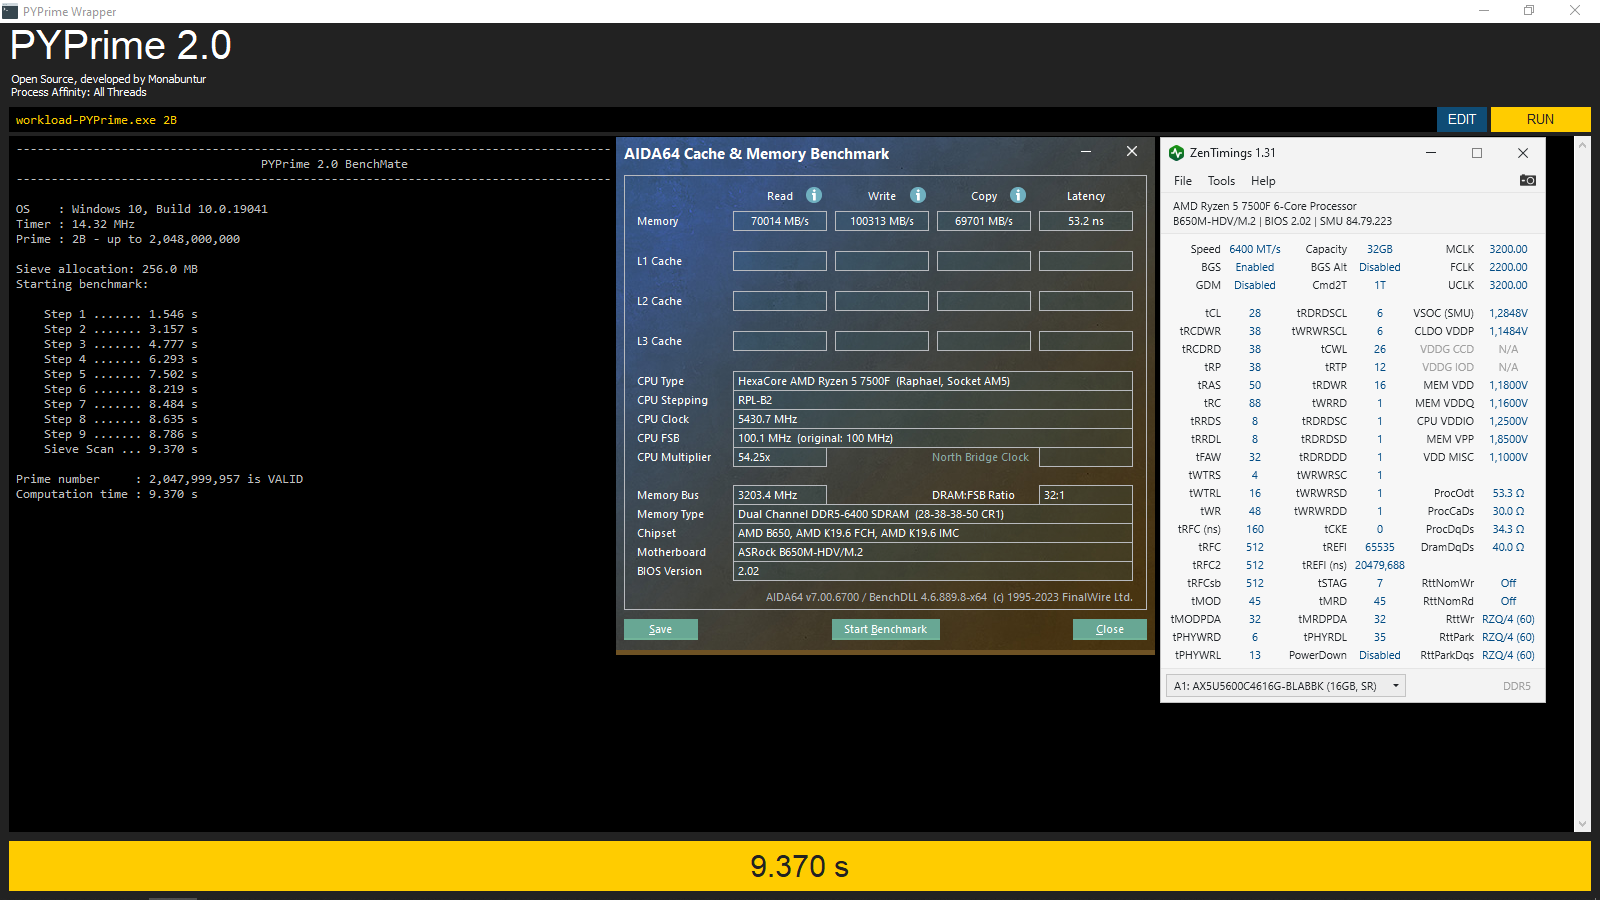Click the Motherboard field showing ASRock B650M-HDV/M.2
The height and width of the screenshot is (900, 1600).
tap(933, 552)
